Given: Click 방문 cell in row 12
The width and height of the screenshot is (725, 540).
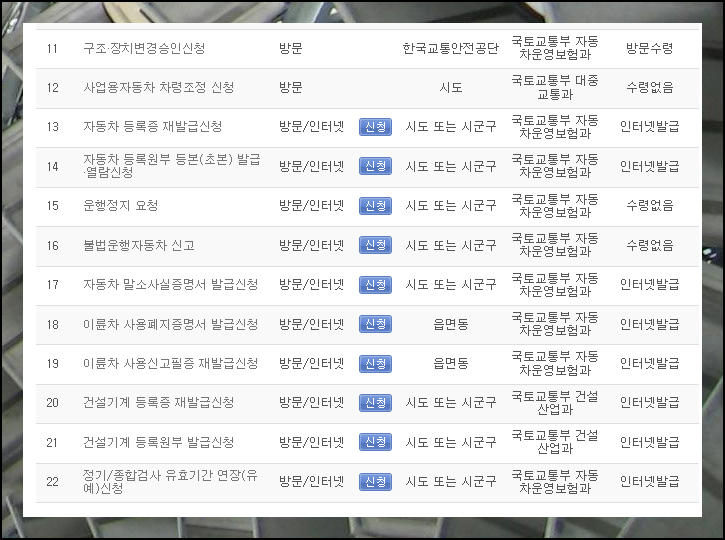Looking at the screenshot, I should 291,87.
